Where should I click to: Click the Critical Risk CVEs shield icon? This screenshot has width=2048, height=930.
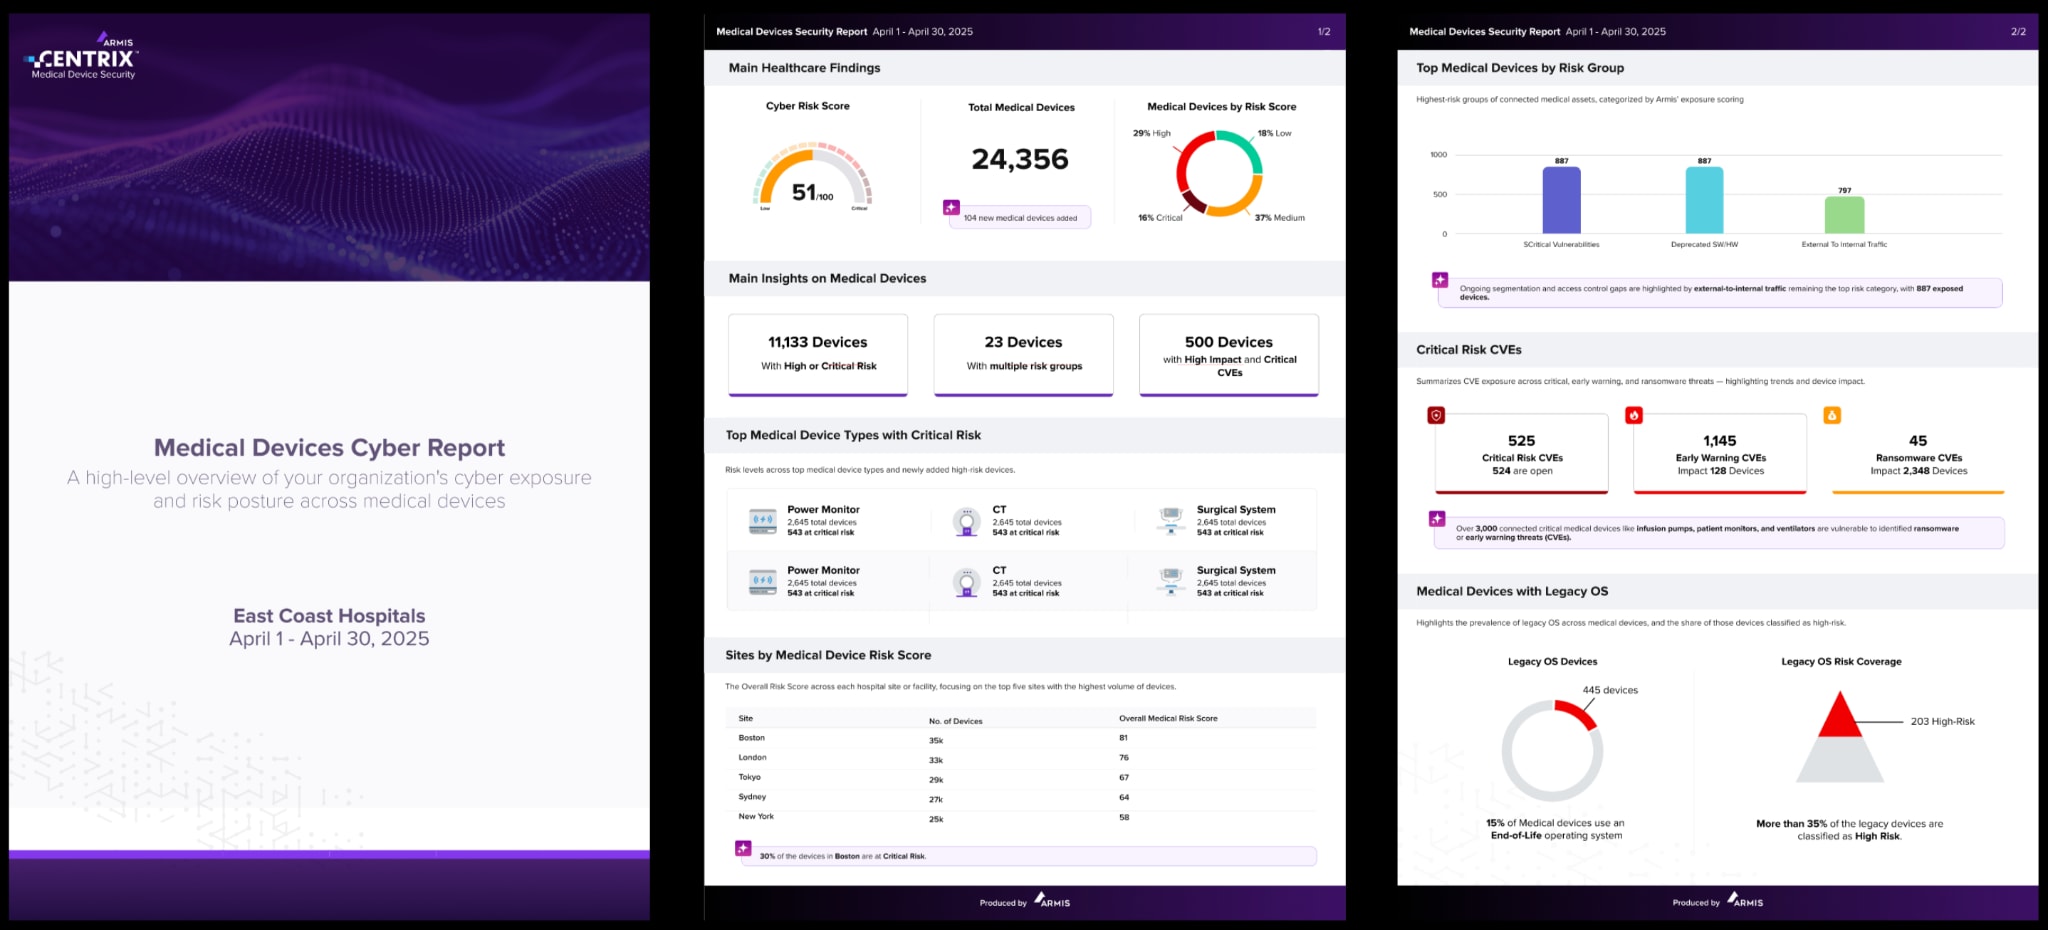(1437, 414)
